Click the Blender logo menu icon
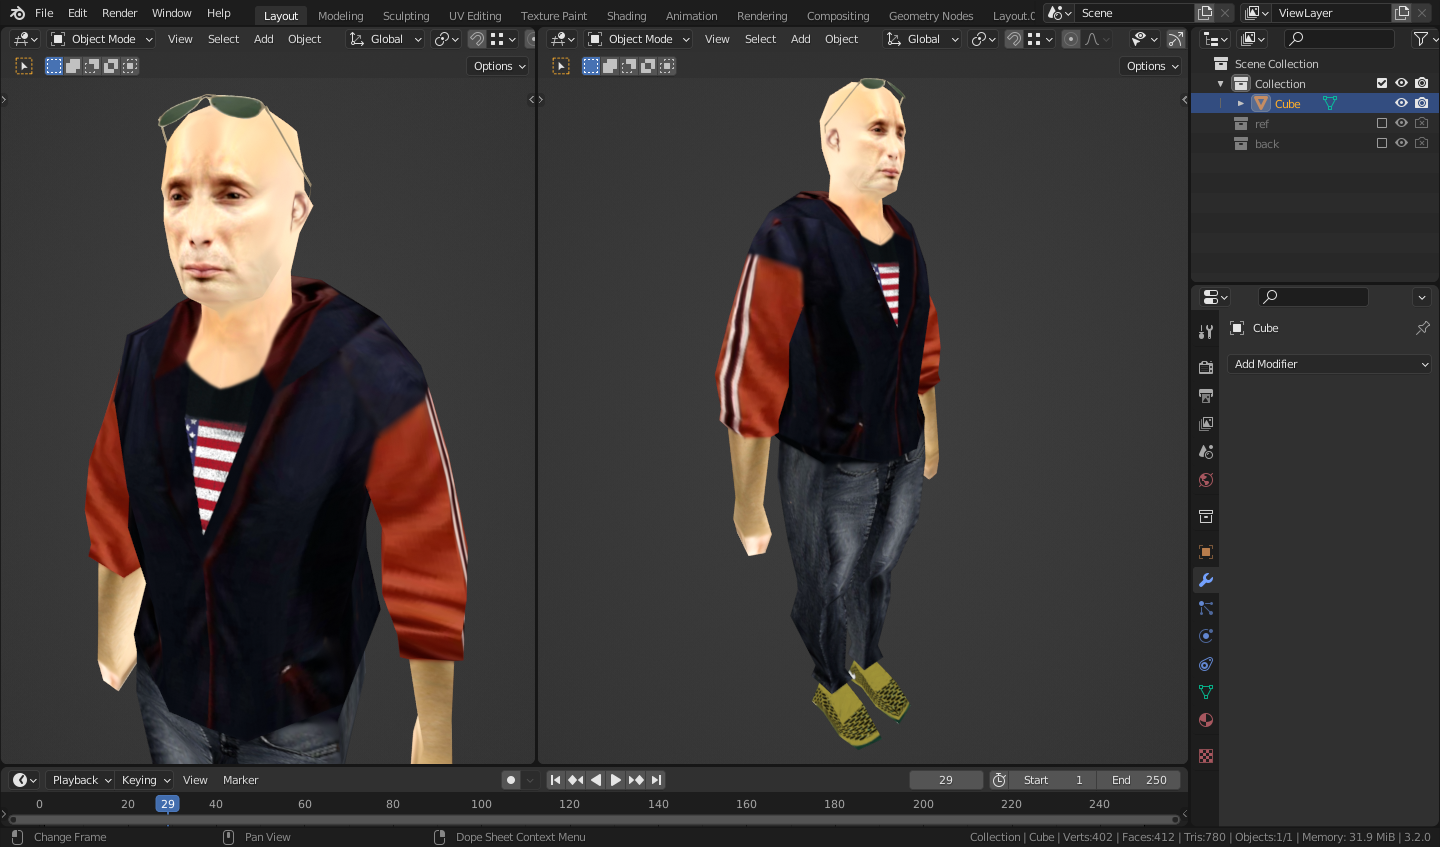Viewport: 1440px width, 847px height. pyautogui.click(x=17, y=13)
